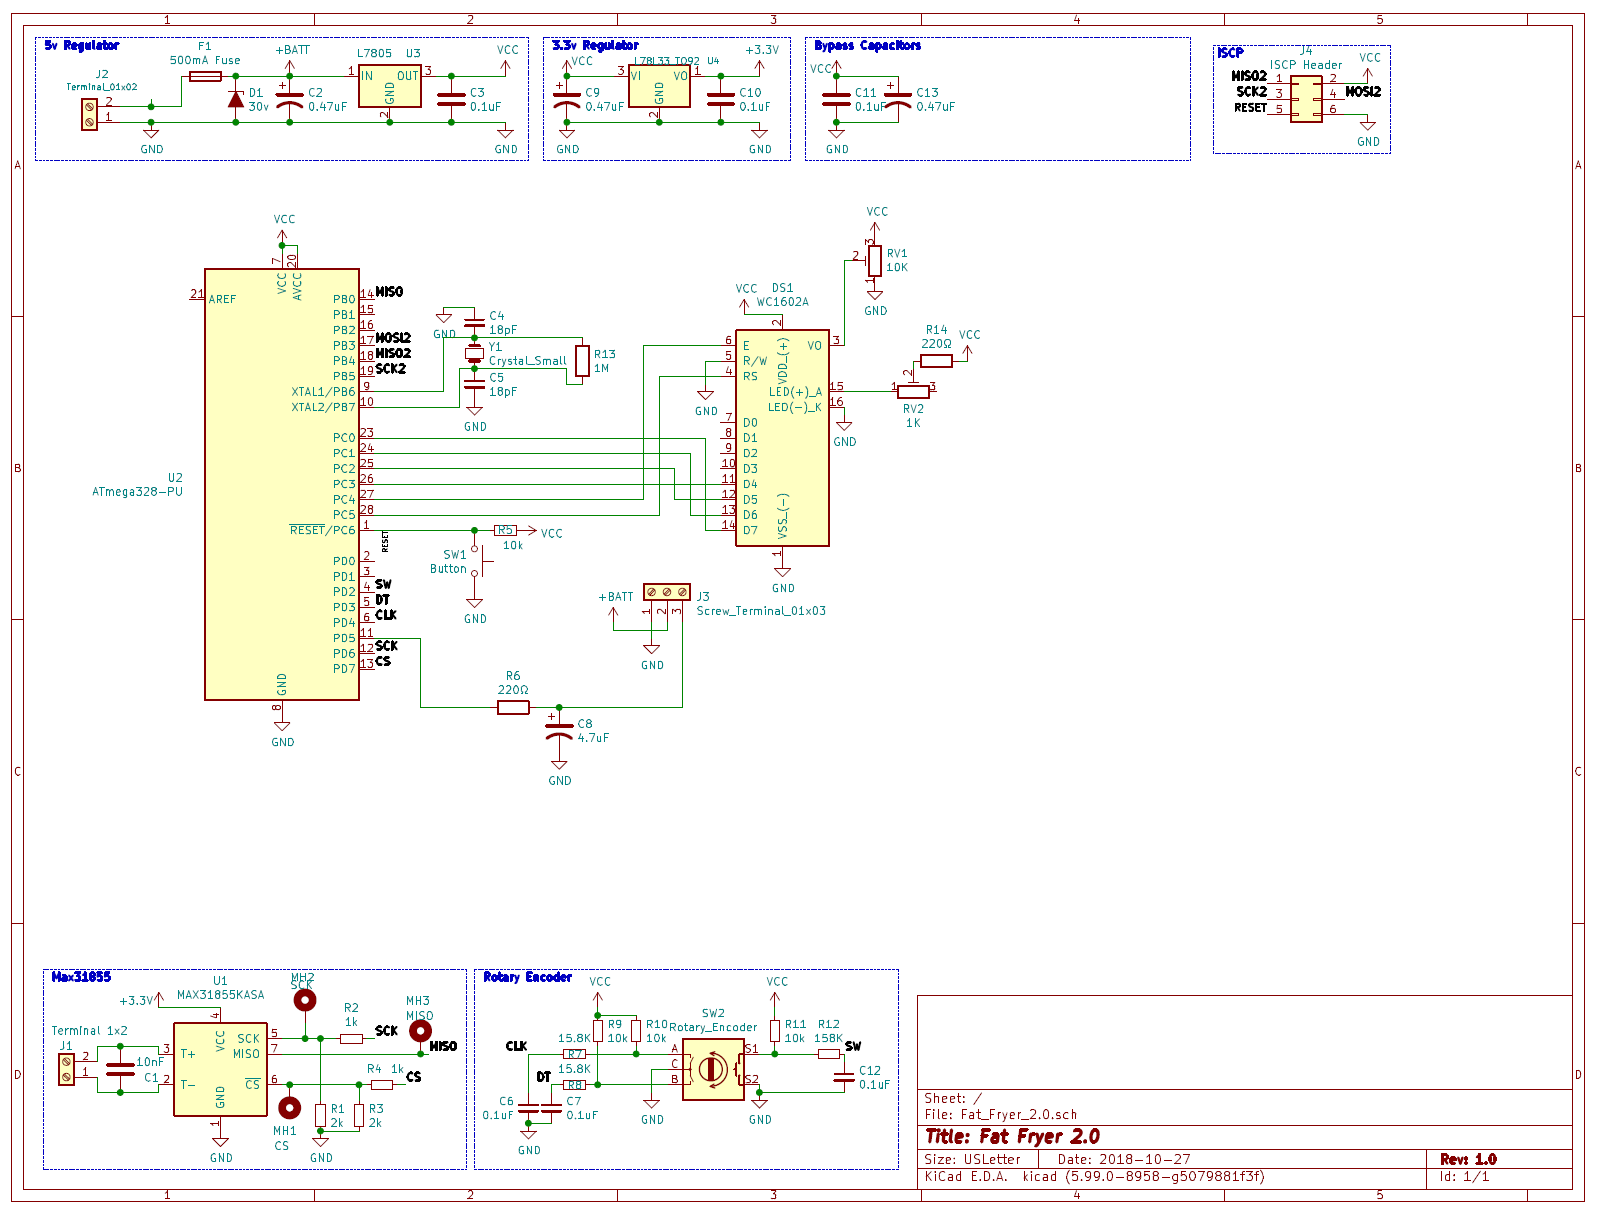Click the 'Date: 2018-10-27' field

pyautogui.click(x=1124, y=1160)
